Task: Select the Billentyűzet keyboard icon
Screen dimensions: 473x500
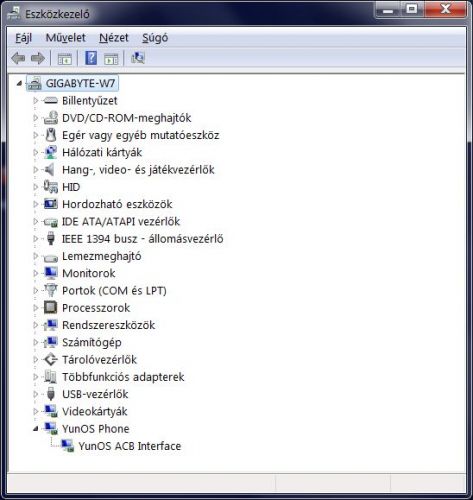Action: point(51,100)
